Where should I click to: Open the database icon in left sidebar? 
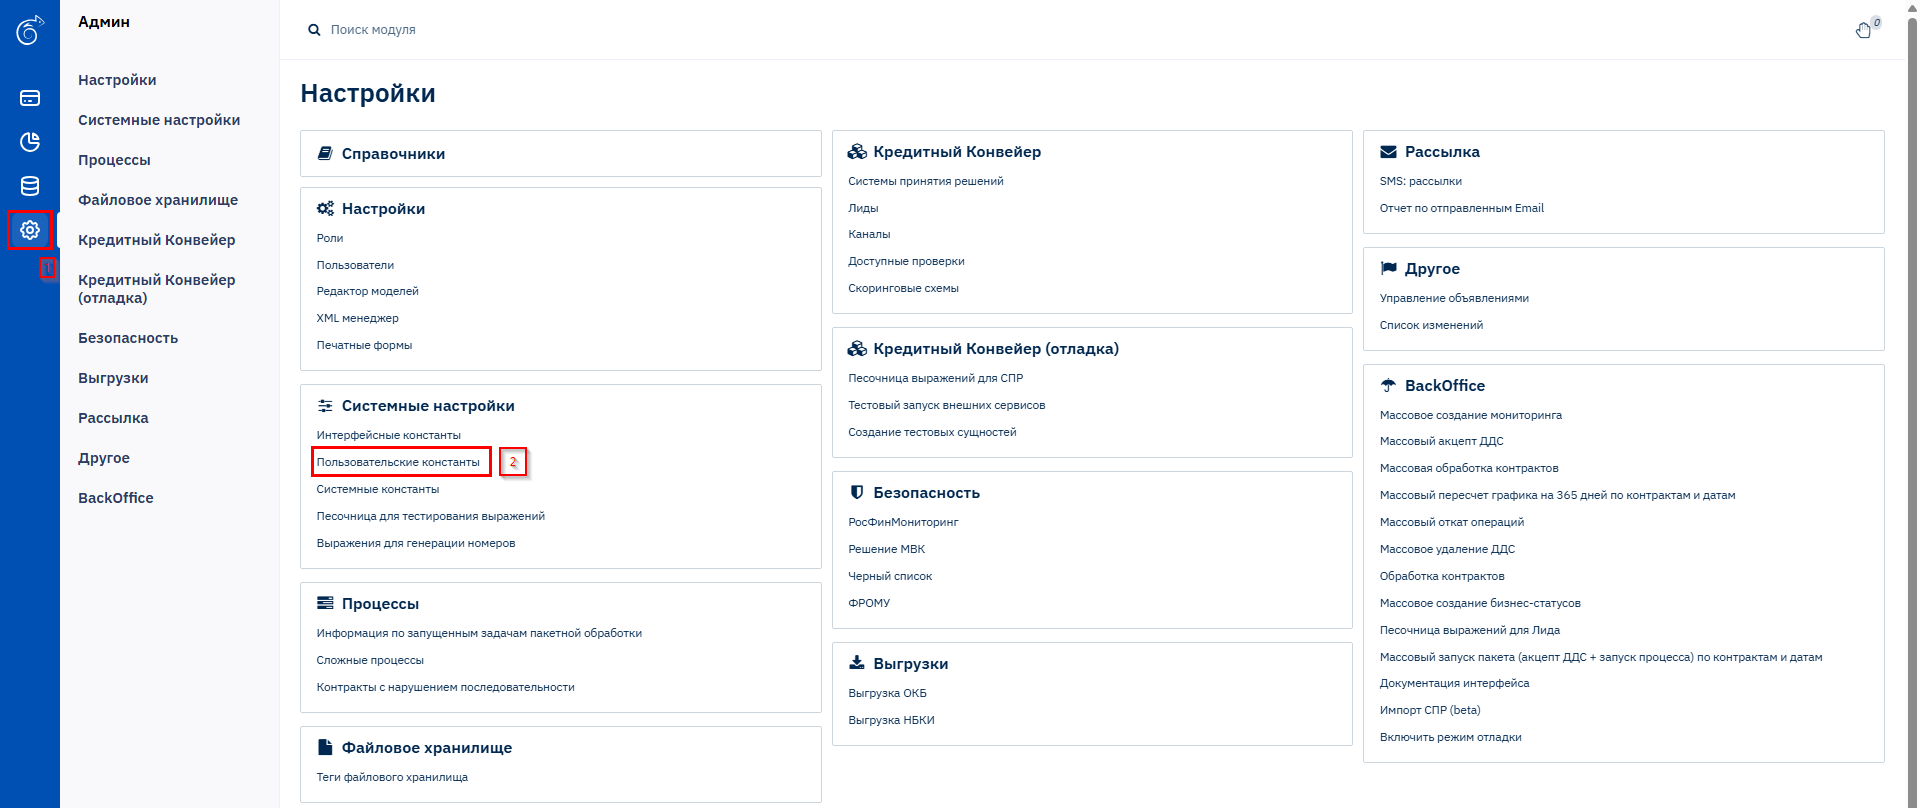30,186
